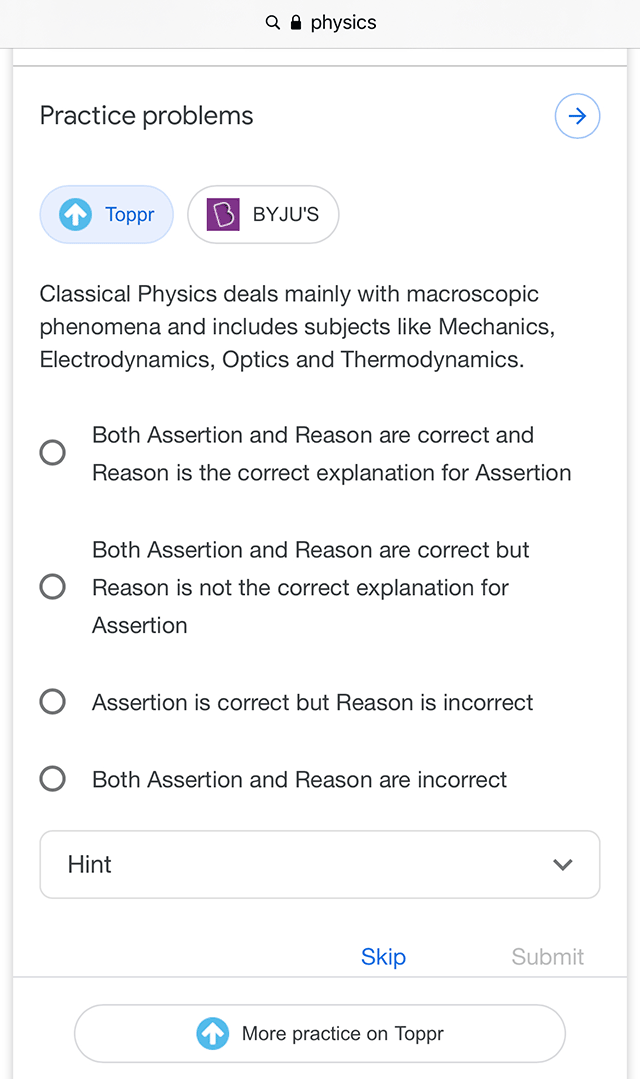
Task: Choose 'Assertion is correct but Reason is incorrect'
Action: click(53, 702)
